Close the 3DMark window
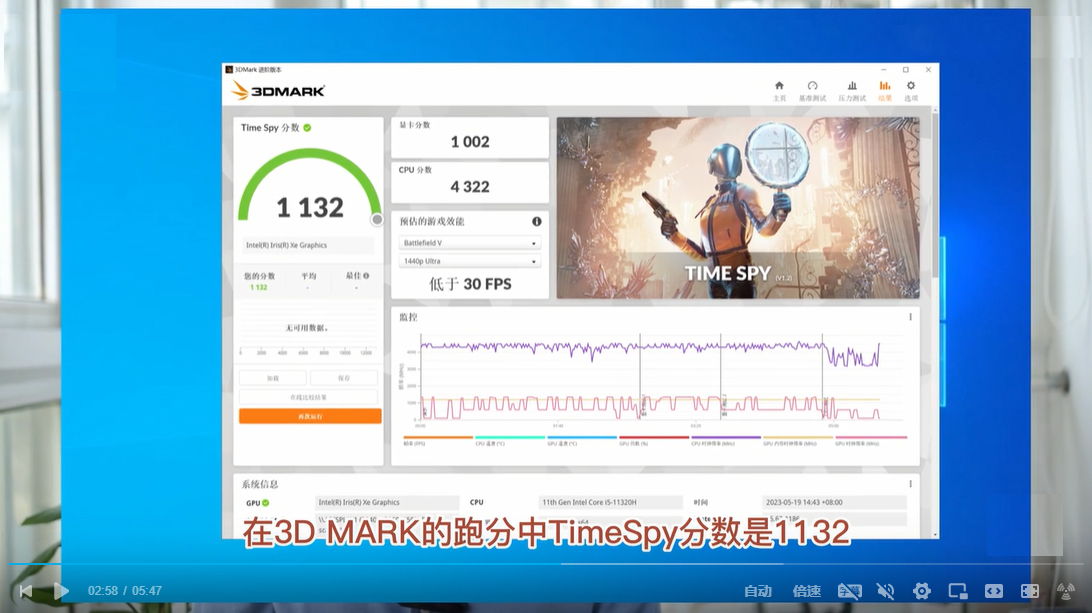The width and height of the screenshot is (1092, 613). pos(928,70)
